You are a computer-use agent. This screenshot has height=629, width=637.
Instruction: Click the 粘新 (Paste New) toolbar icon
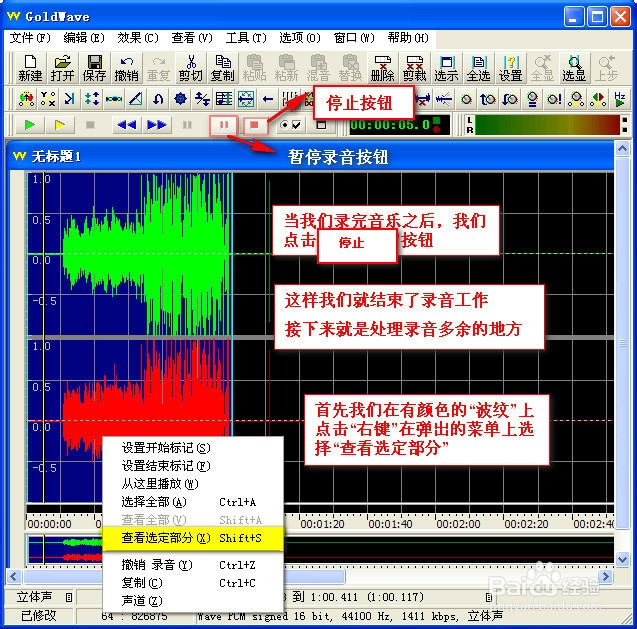click(x=286, y=68)
